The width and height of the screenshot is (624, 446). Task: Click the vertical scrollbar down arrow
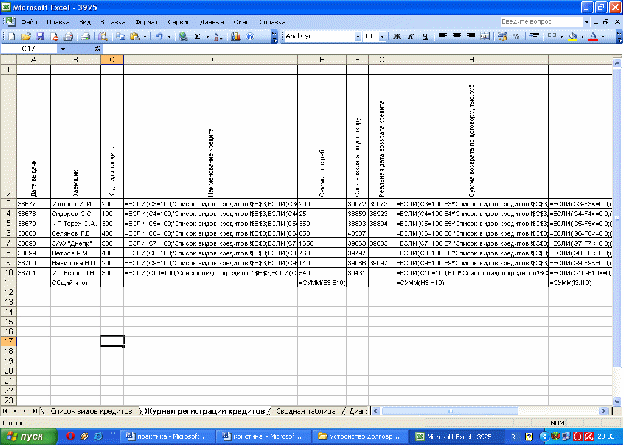[x=617, y=401]
